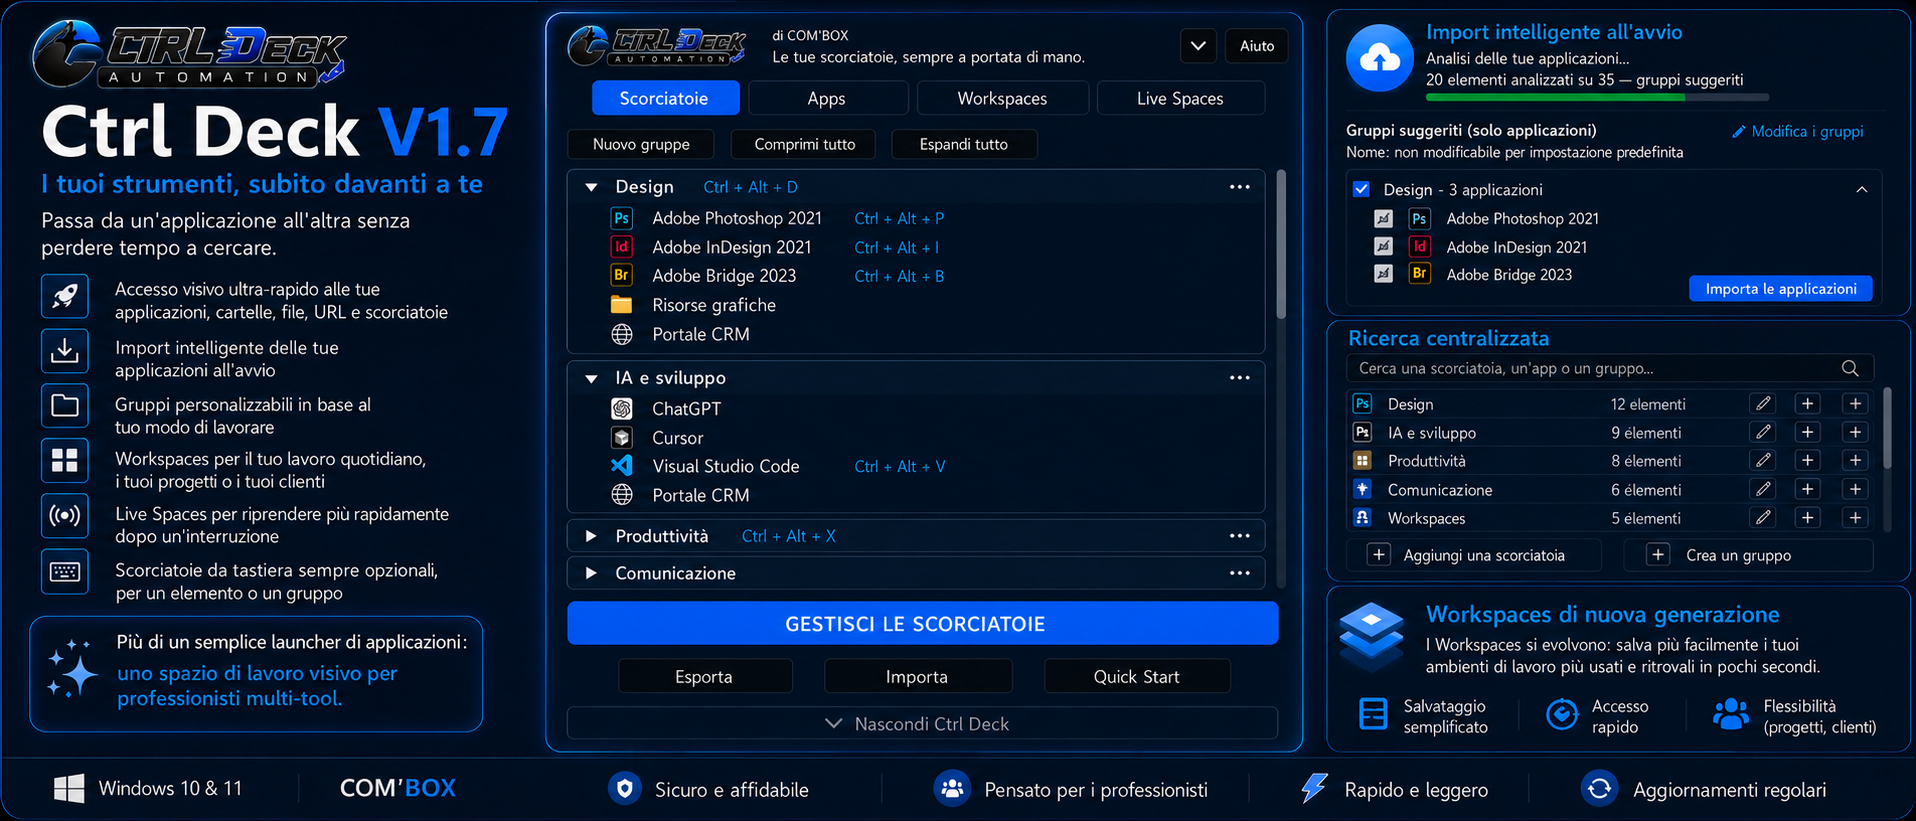Click Espandi tutto button
Screen dimensions: 1916x821
pos(964,144)
